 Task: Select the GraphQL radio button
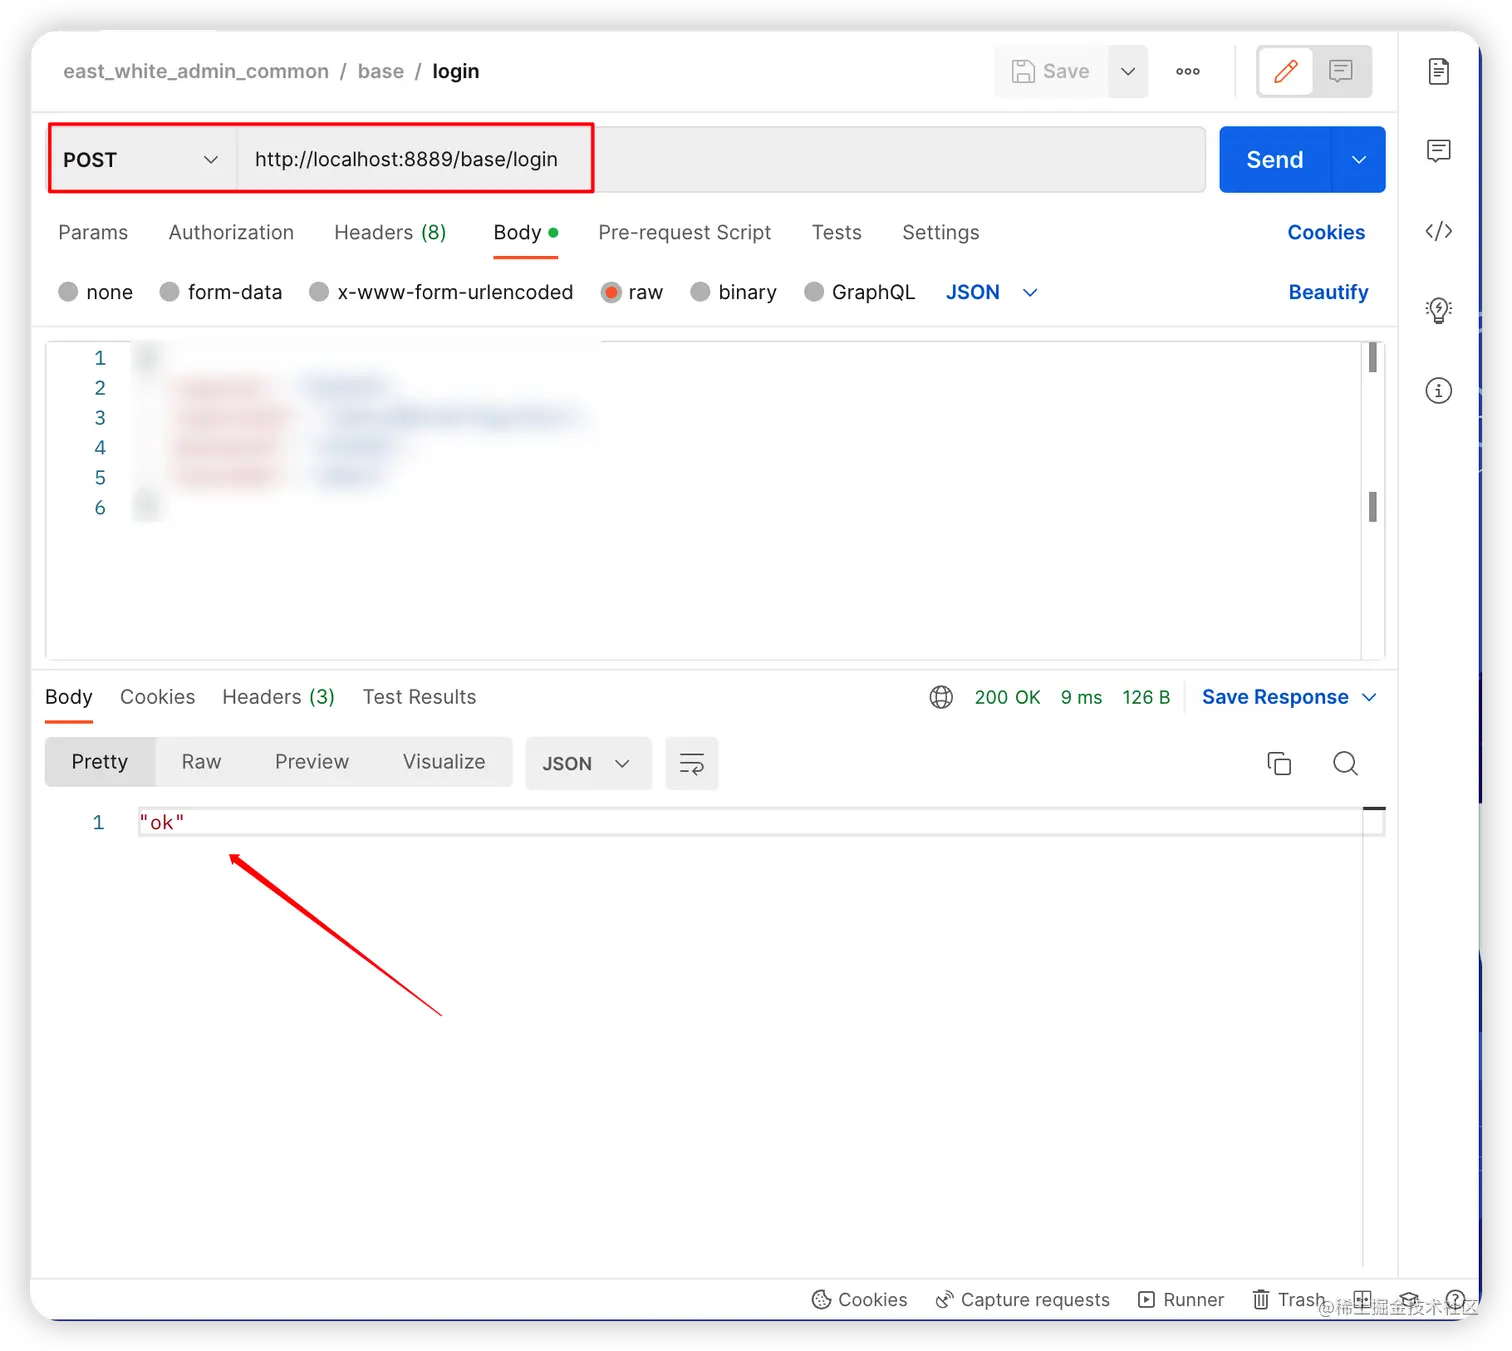pos(814,292)
